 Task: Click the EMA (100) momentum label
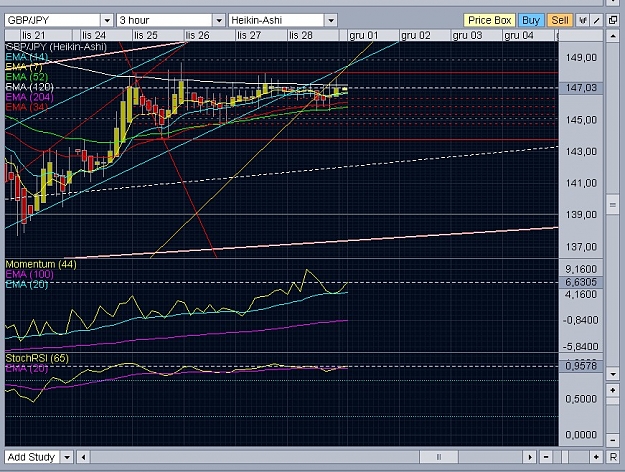pyautogui.click(x=29, y=274)
